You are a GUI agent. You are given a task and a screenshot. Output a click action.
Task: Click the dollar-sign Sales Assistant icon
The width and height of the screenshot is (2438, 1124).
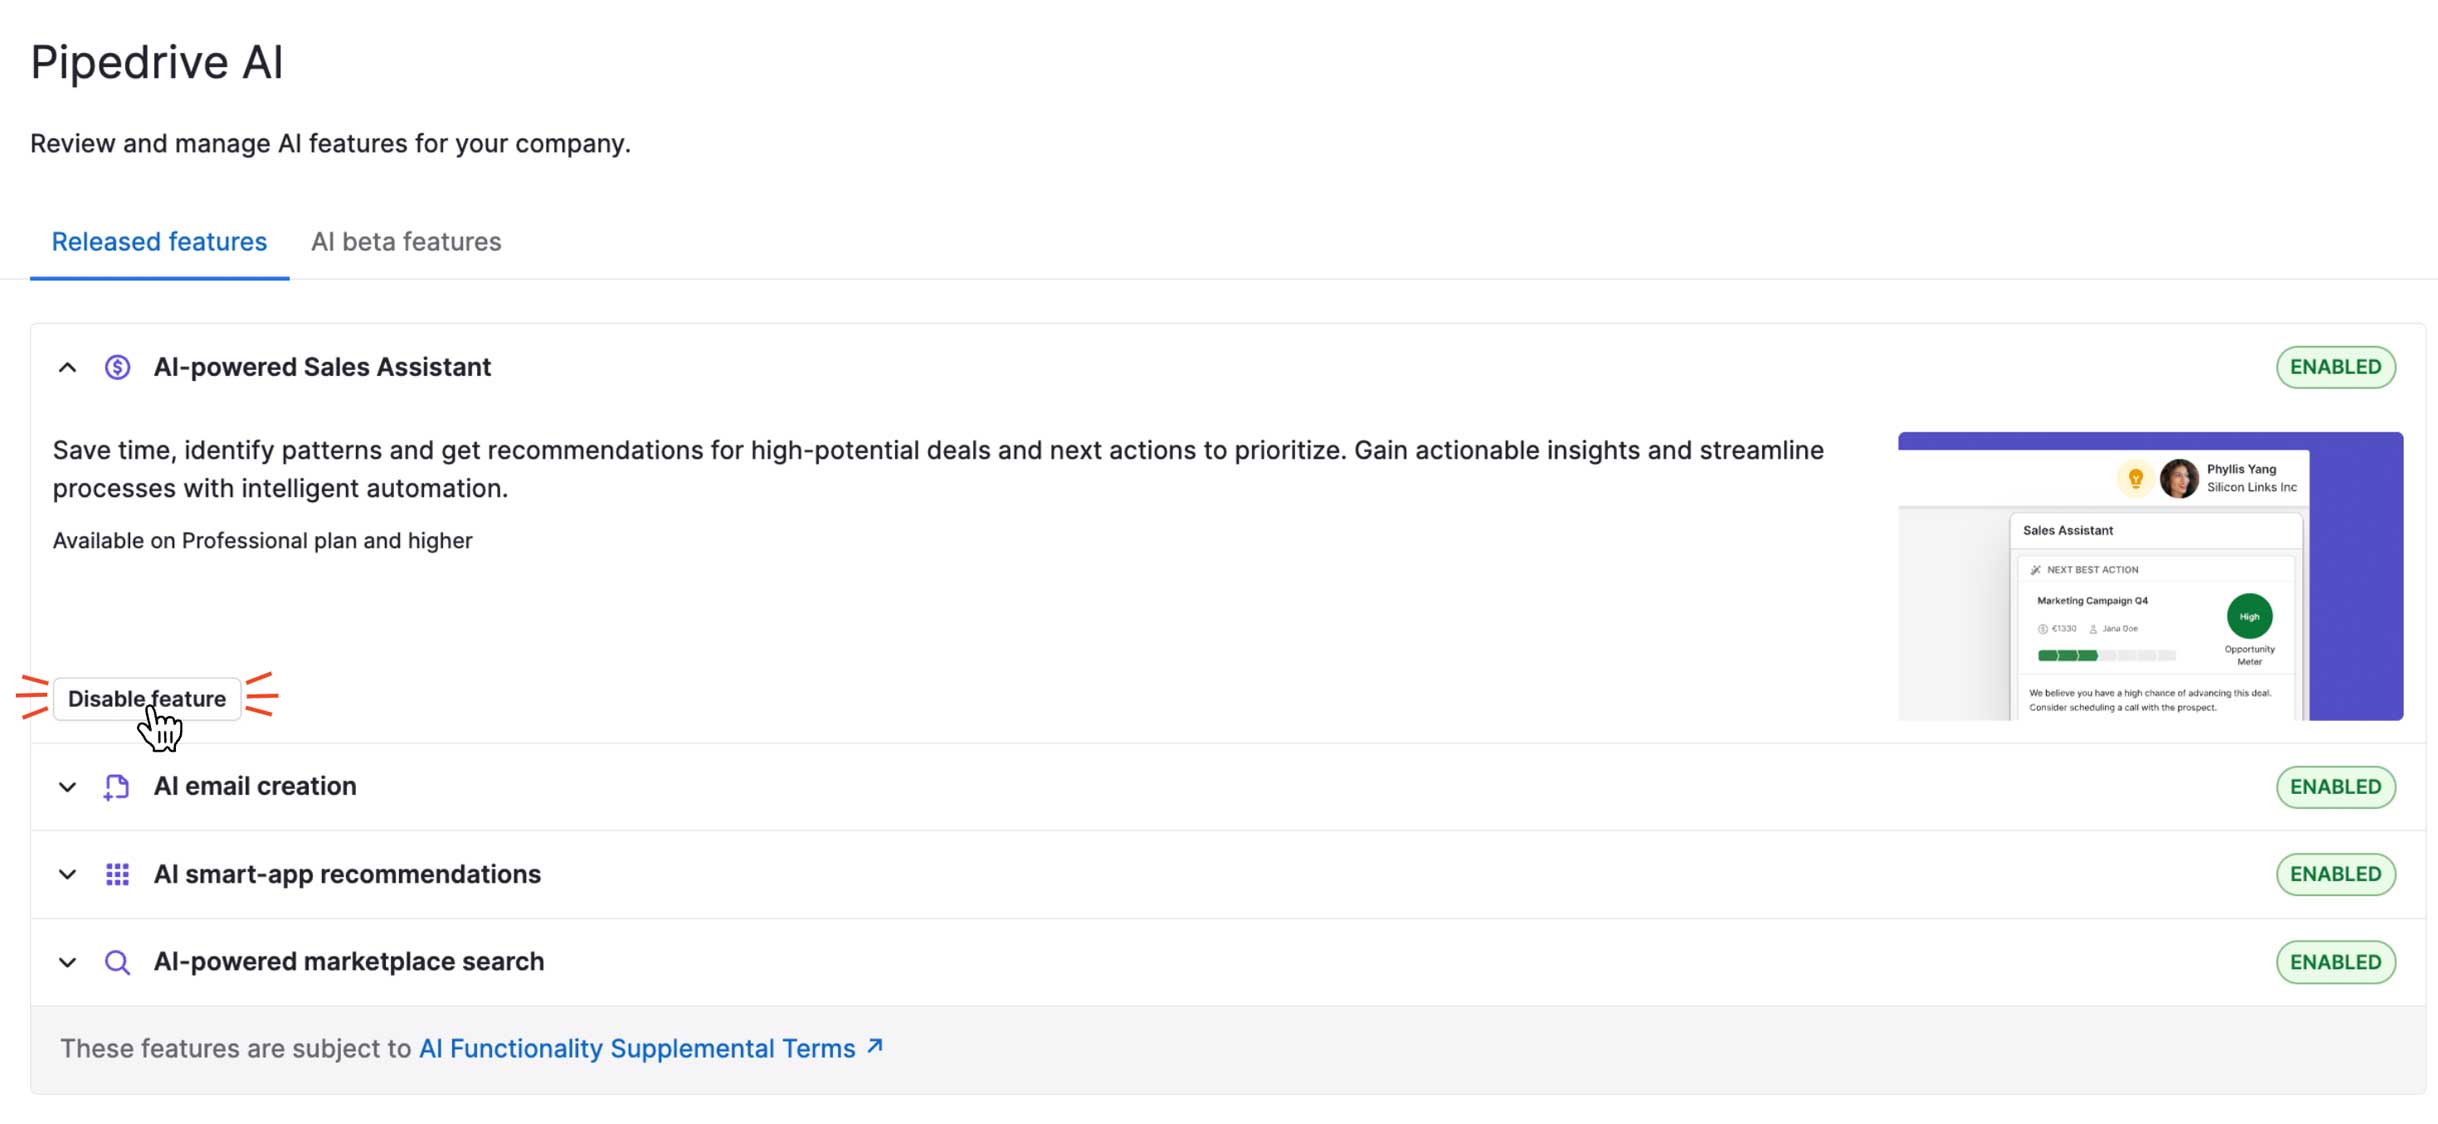(117, 367)
